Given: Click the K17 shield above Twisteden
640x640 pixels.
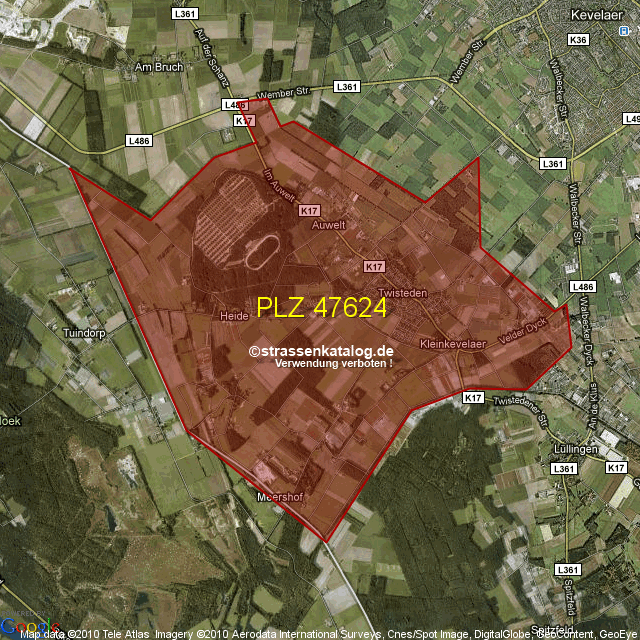Looking at the screenshot, I should coord(374,267).
